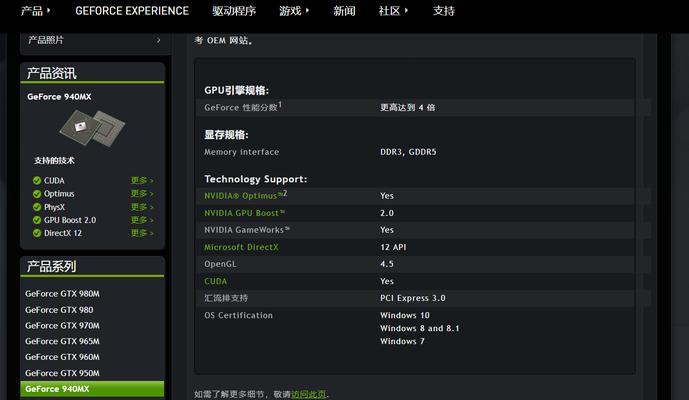
Task: Click the PhysX green check icon
Action: tap(37, 207)
